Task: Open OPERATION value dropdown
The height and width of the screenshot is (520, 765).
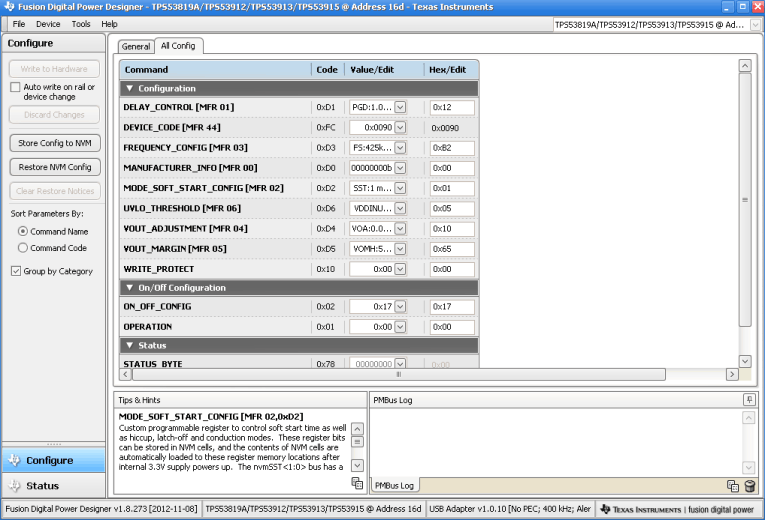Action: point(400,327)
